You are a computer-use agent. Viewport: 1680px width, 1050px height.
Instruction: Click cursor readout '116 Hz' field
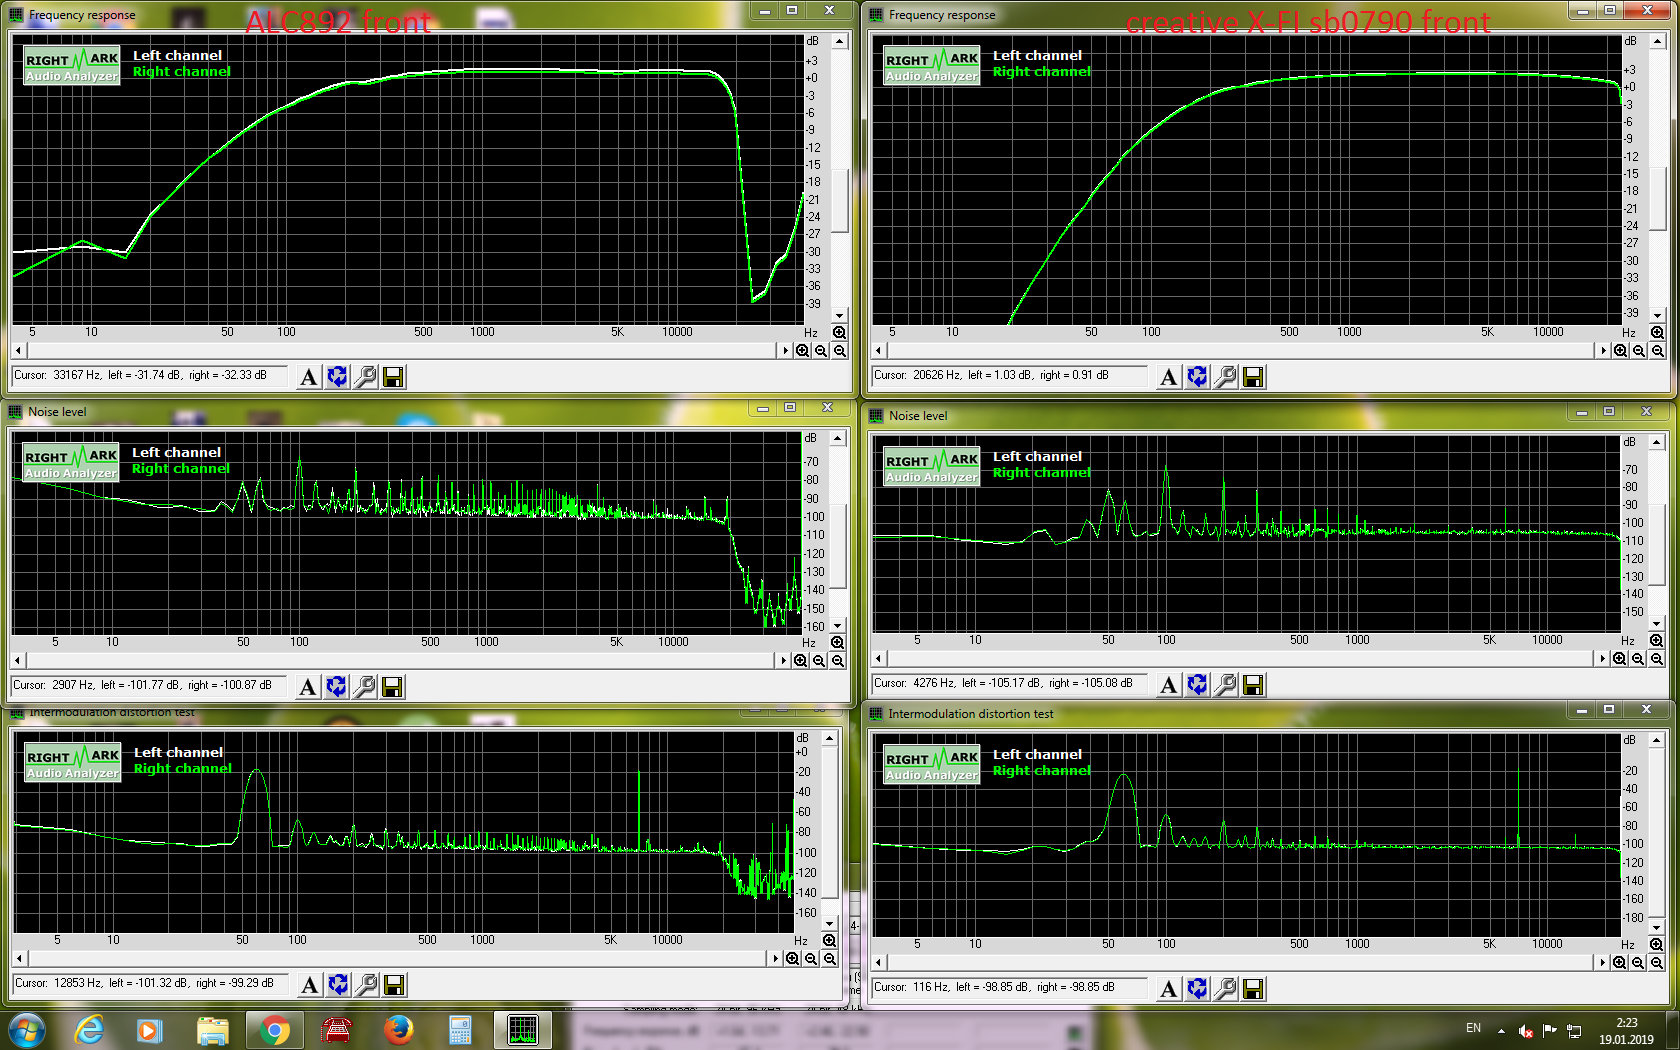click(1009, 988)
